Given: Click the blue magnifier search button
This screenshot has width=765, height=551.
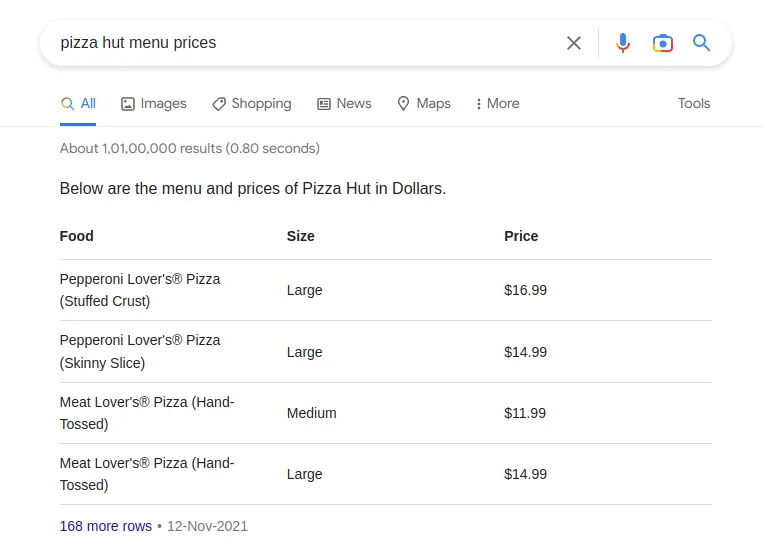Looking at the screenshot, I should pyautogui.click(x=701, y=43).
